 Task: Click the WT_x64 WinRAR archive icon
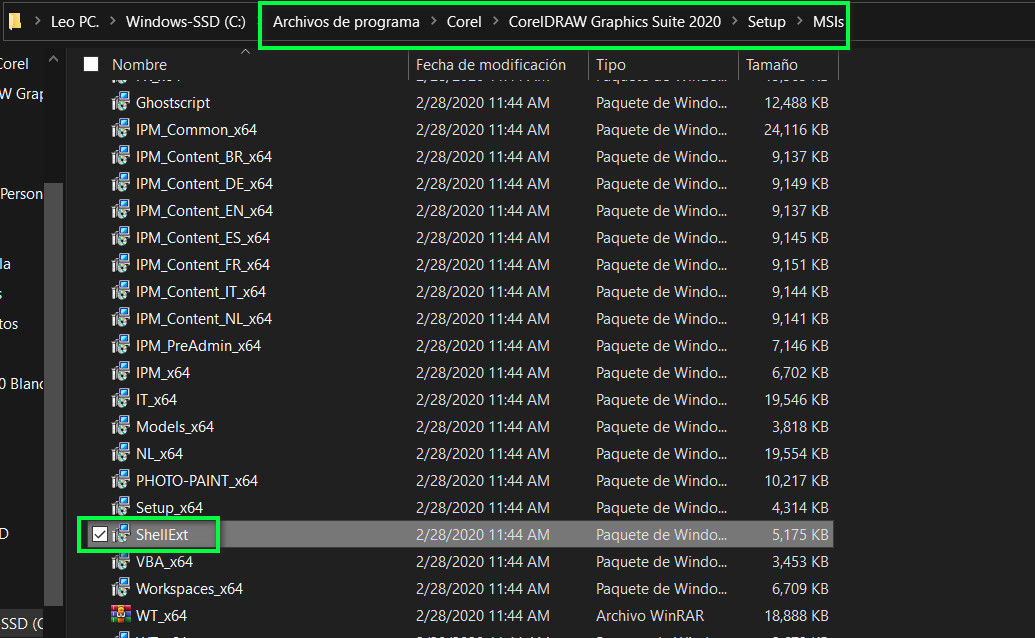120,616
